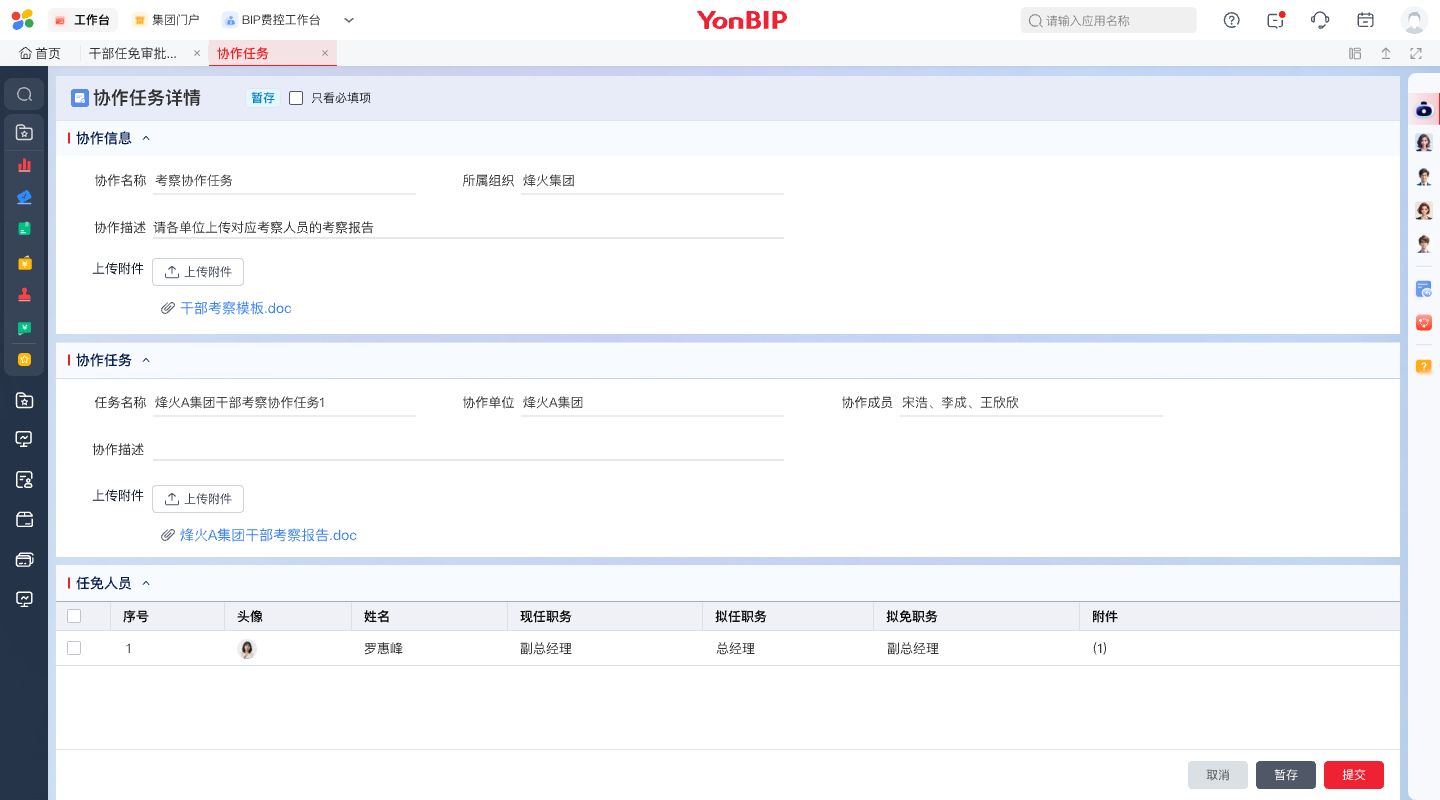Toggle the 只看必填项 checkbox

point(296,98)
